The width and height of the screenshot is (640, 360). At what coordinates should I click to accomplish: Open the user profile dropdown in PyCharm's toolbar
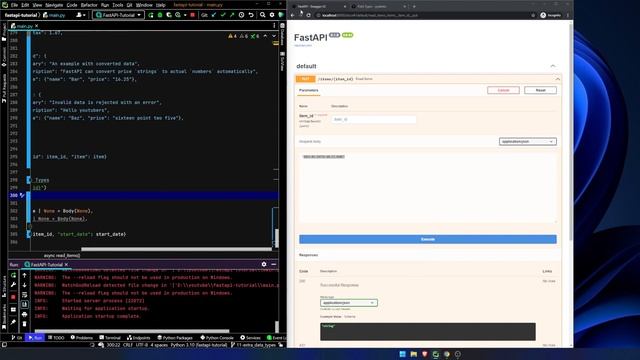tap(81, 15)
